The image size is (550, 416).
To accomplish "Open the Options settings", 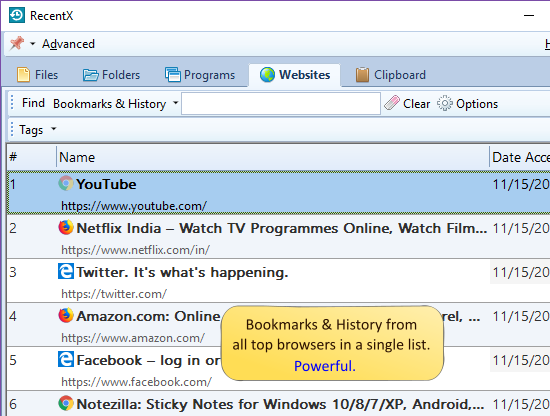I will click(x=477, y=104).
